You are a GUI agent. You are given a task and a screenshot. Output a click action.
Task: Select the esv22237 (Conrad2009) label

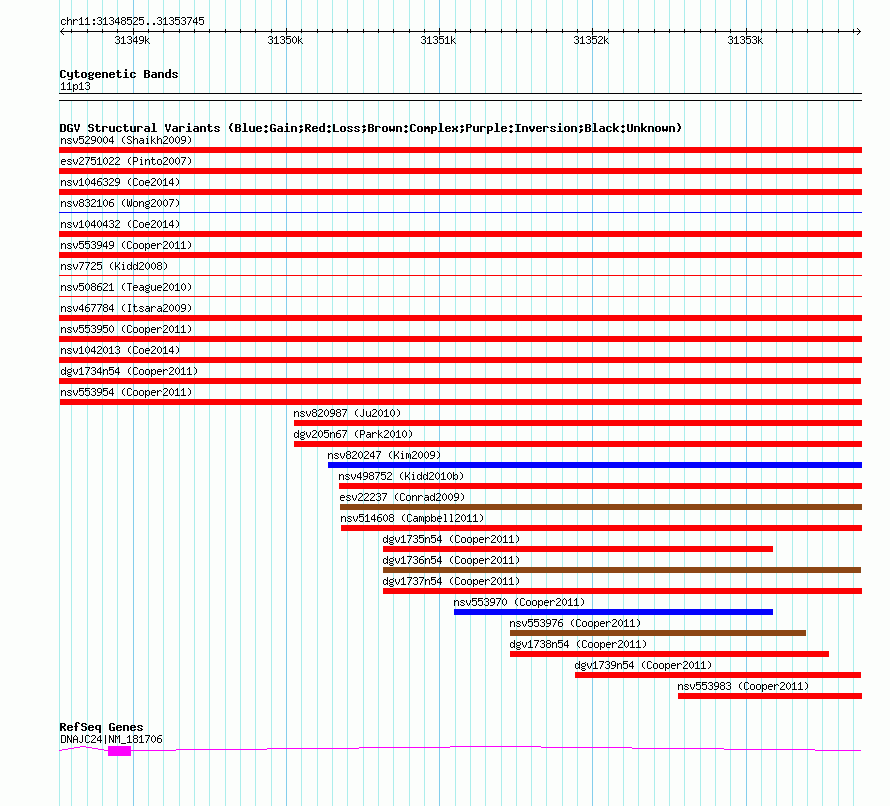point(402,497)
